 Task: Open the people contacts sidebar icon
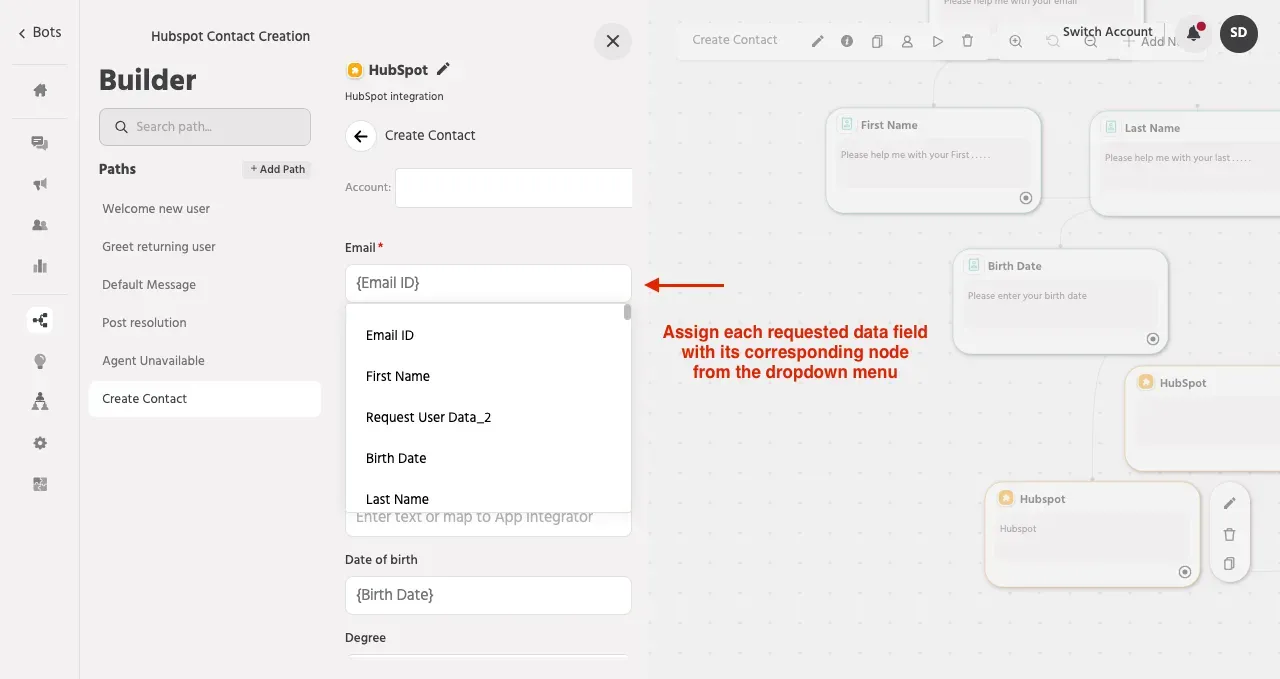click(40, 225)
